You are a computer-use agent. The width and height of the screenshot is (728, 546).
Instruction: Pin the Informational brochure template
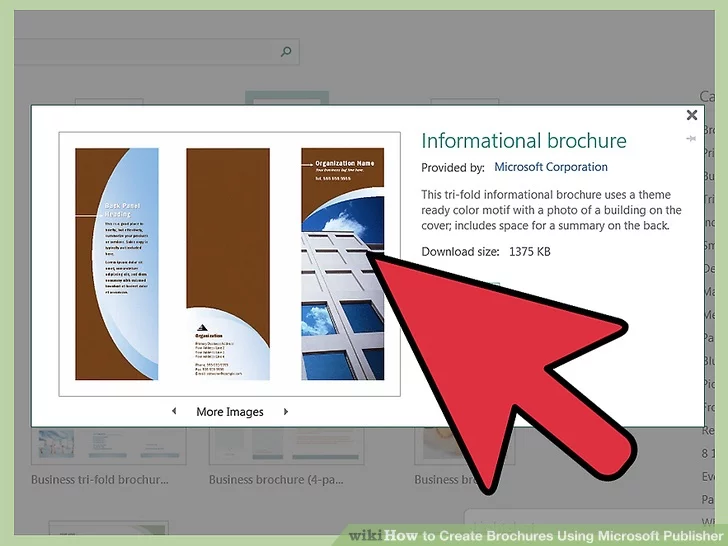[691, 139]
